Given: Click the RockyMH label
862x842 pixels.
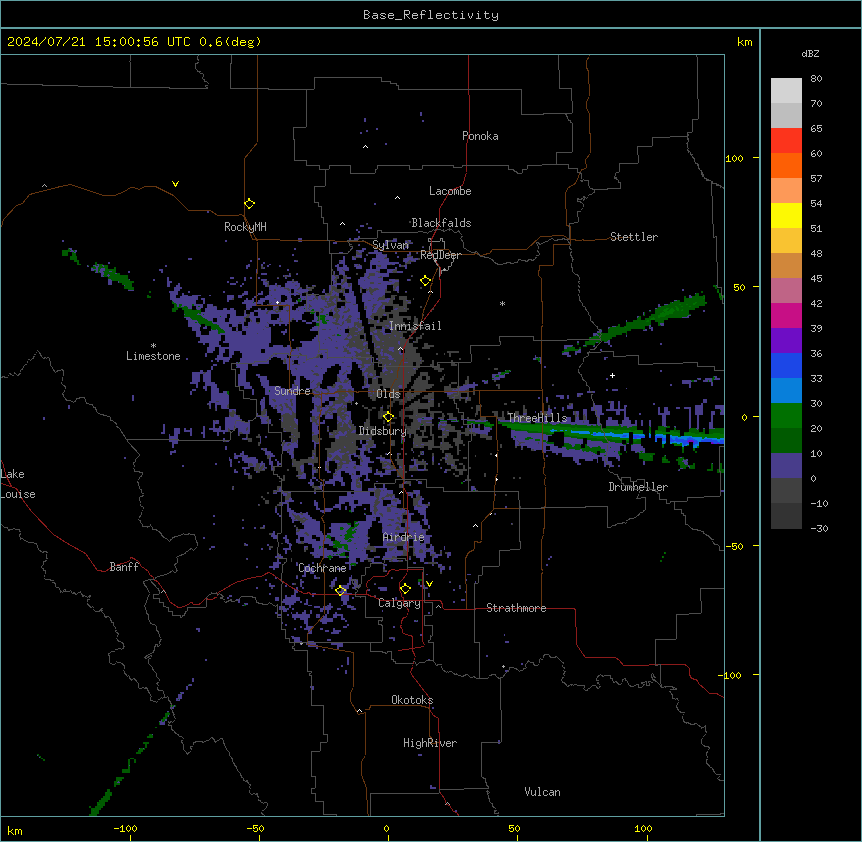Looking at the screenshot, I should [x=245, y=227].
